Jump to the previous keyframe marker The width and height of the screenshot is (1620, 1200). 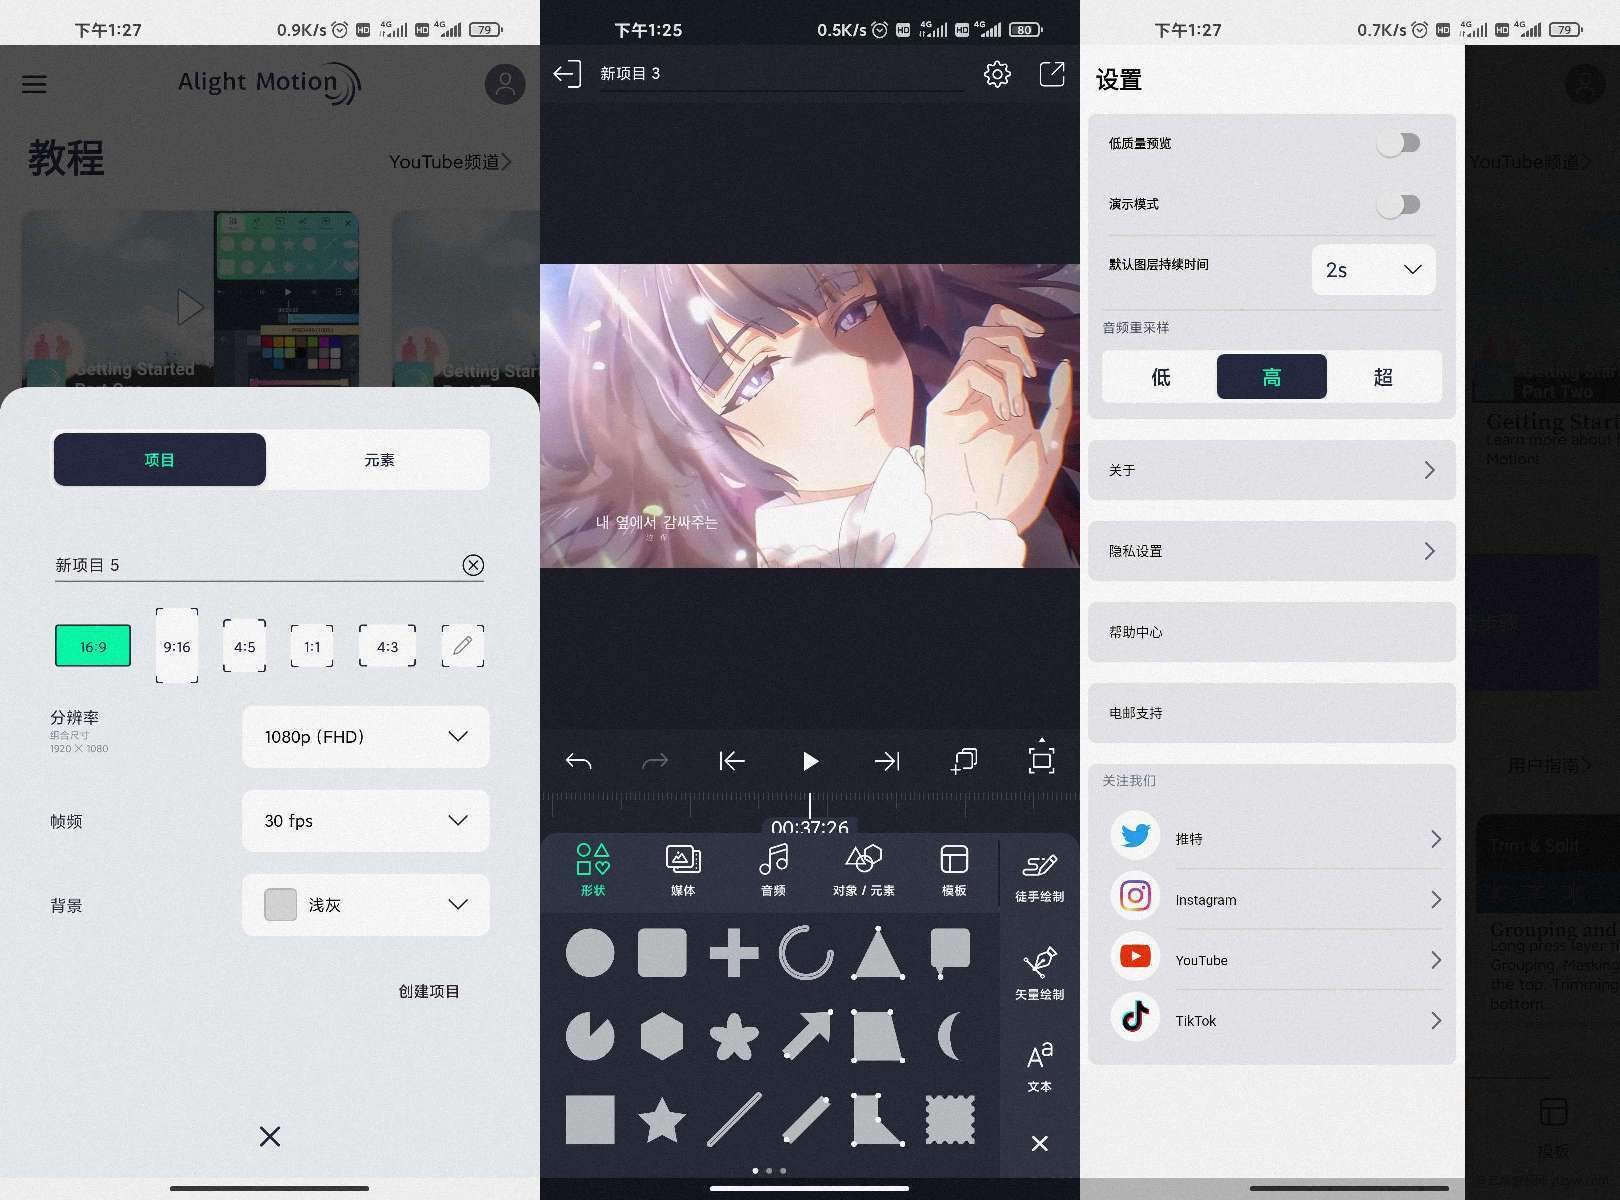point(732,761)
